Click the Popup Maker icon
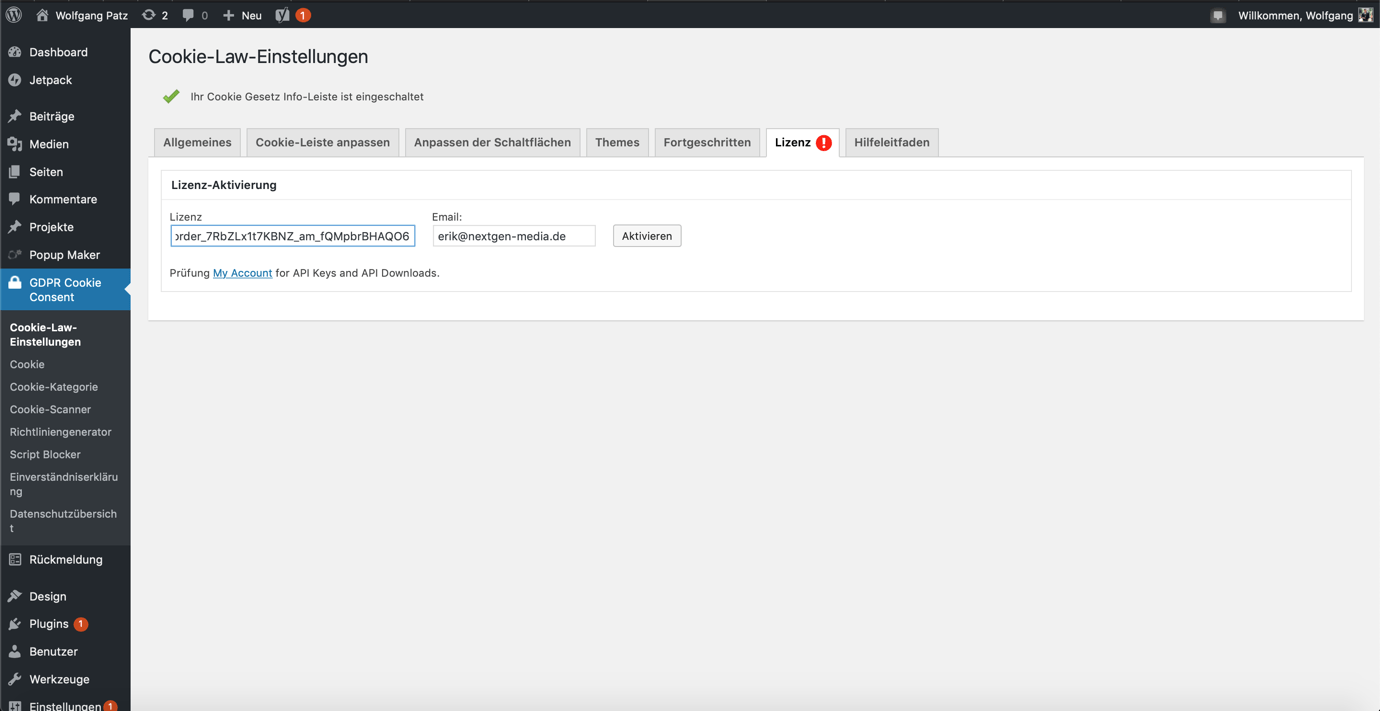Image resolution: width=1380 pixels, height=711 pixels. (x=15, y=255)
